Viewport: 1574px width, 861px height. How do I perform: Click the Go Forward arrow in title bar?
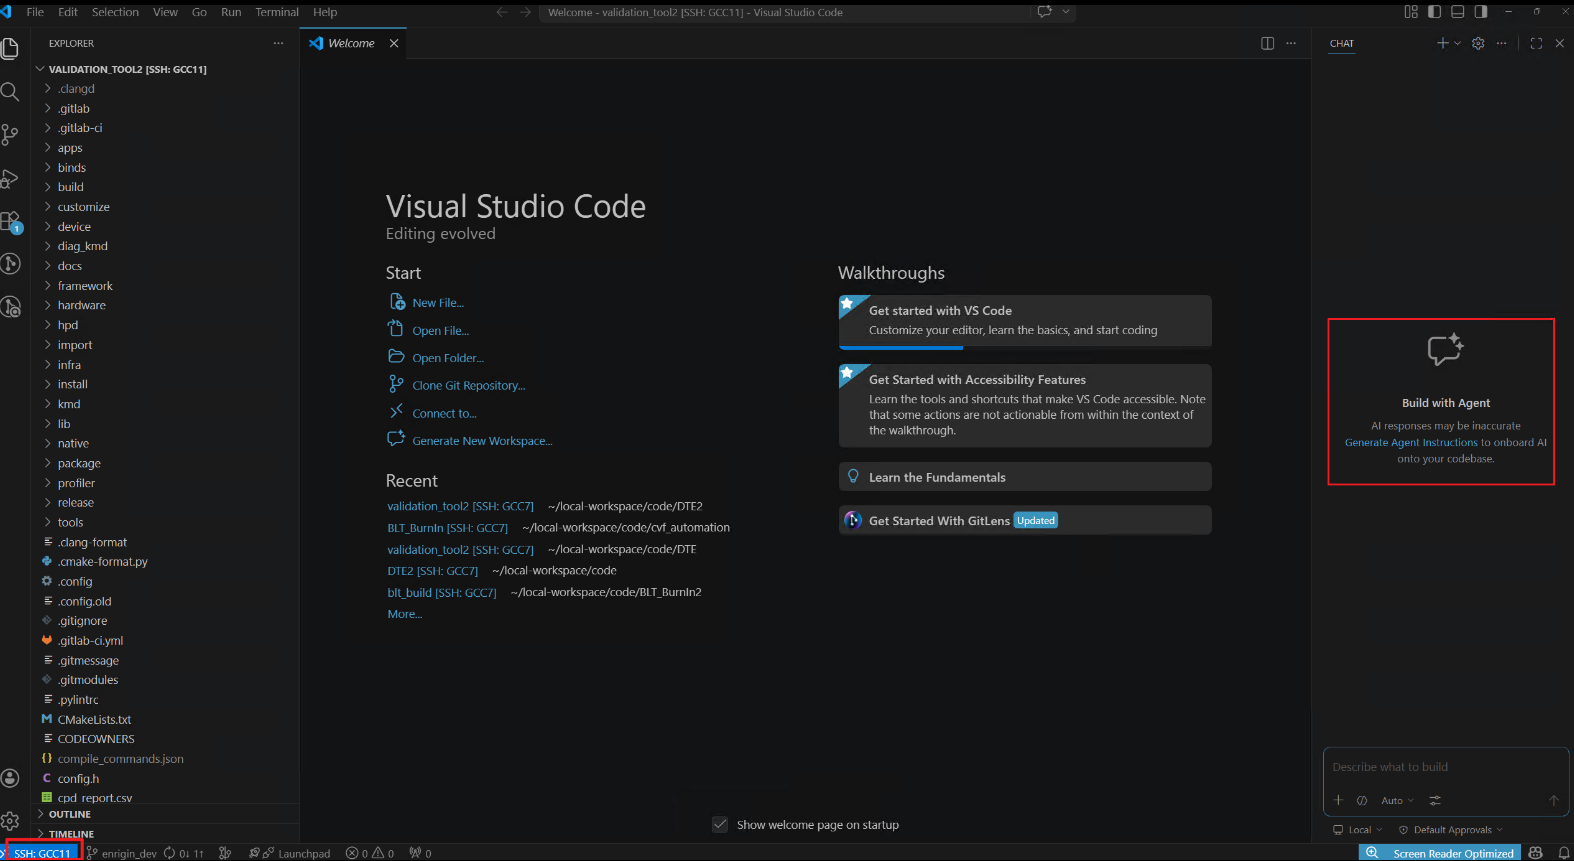tap(525, 12)
